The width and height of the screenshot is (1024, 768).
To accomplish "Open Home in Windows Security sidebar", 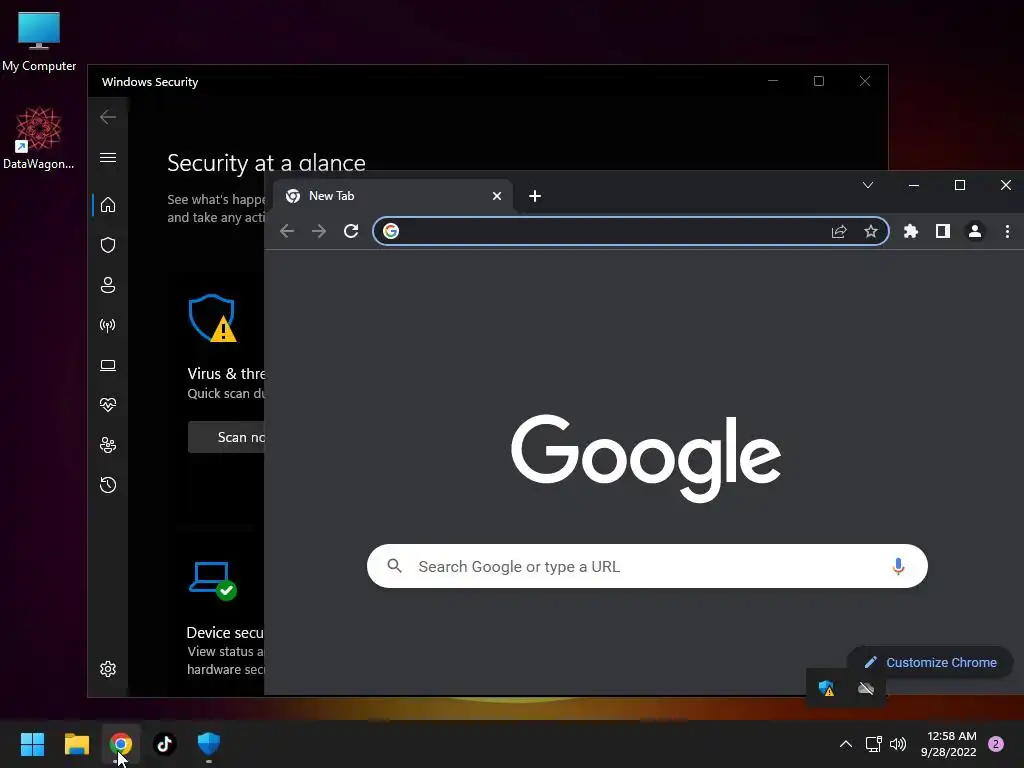I will (108, 205).
